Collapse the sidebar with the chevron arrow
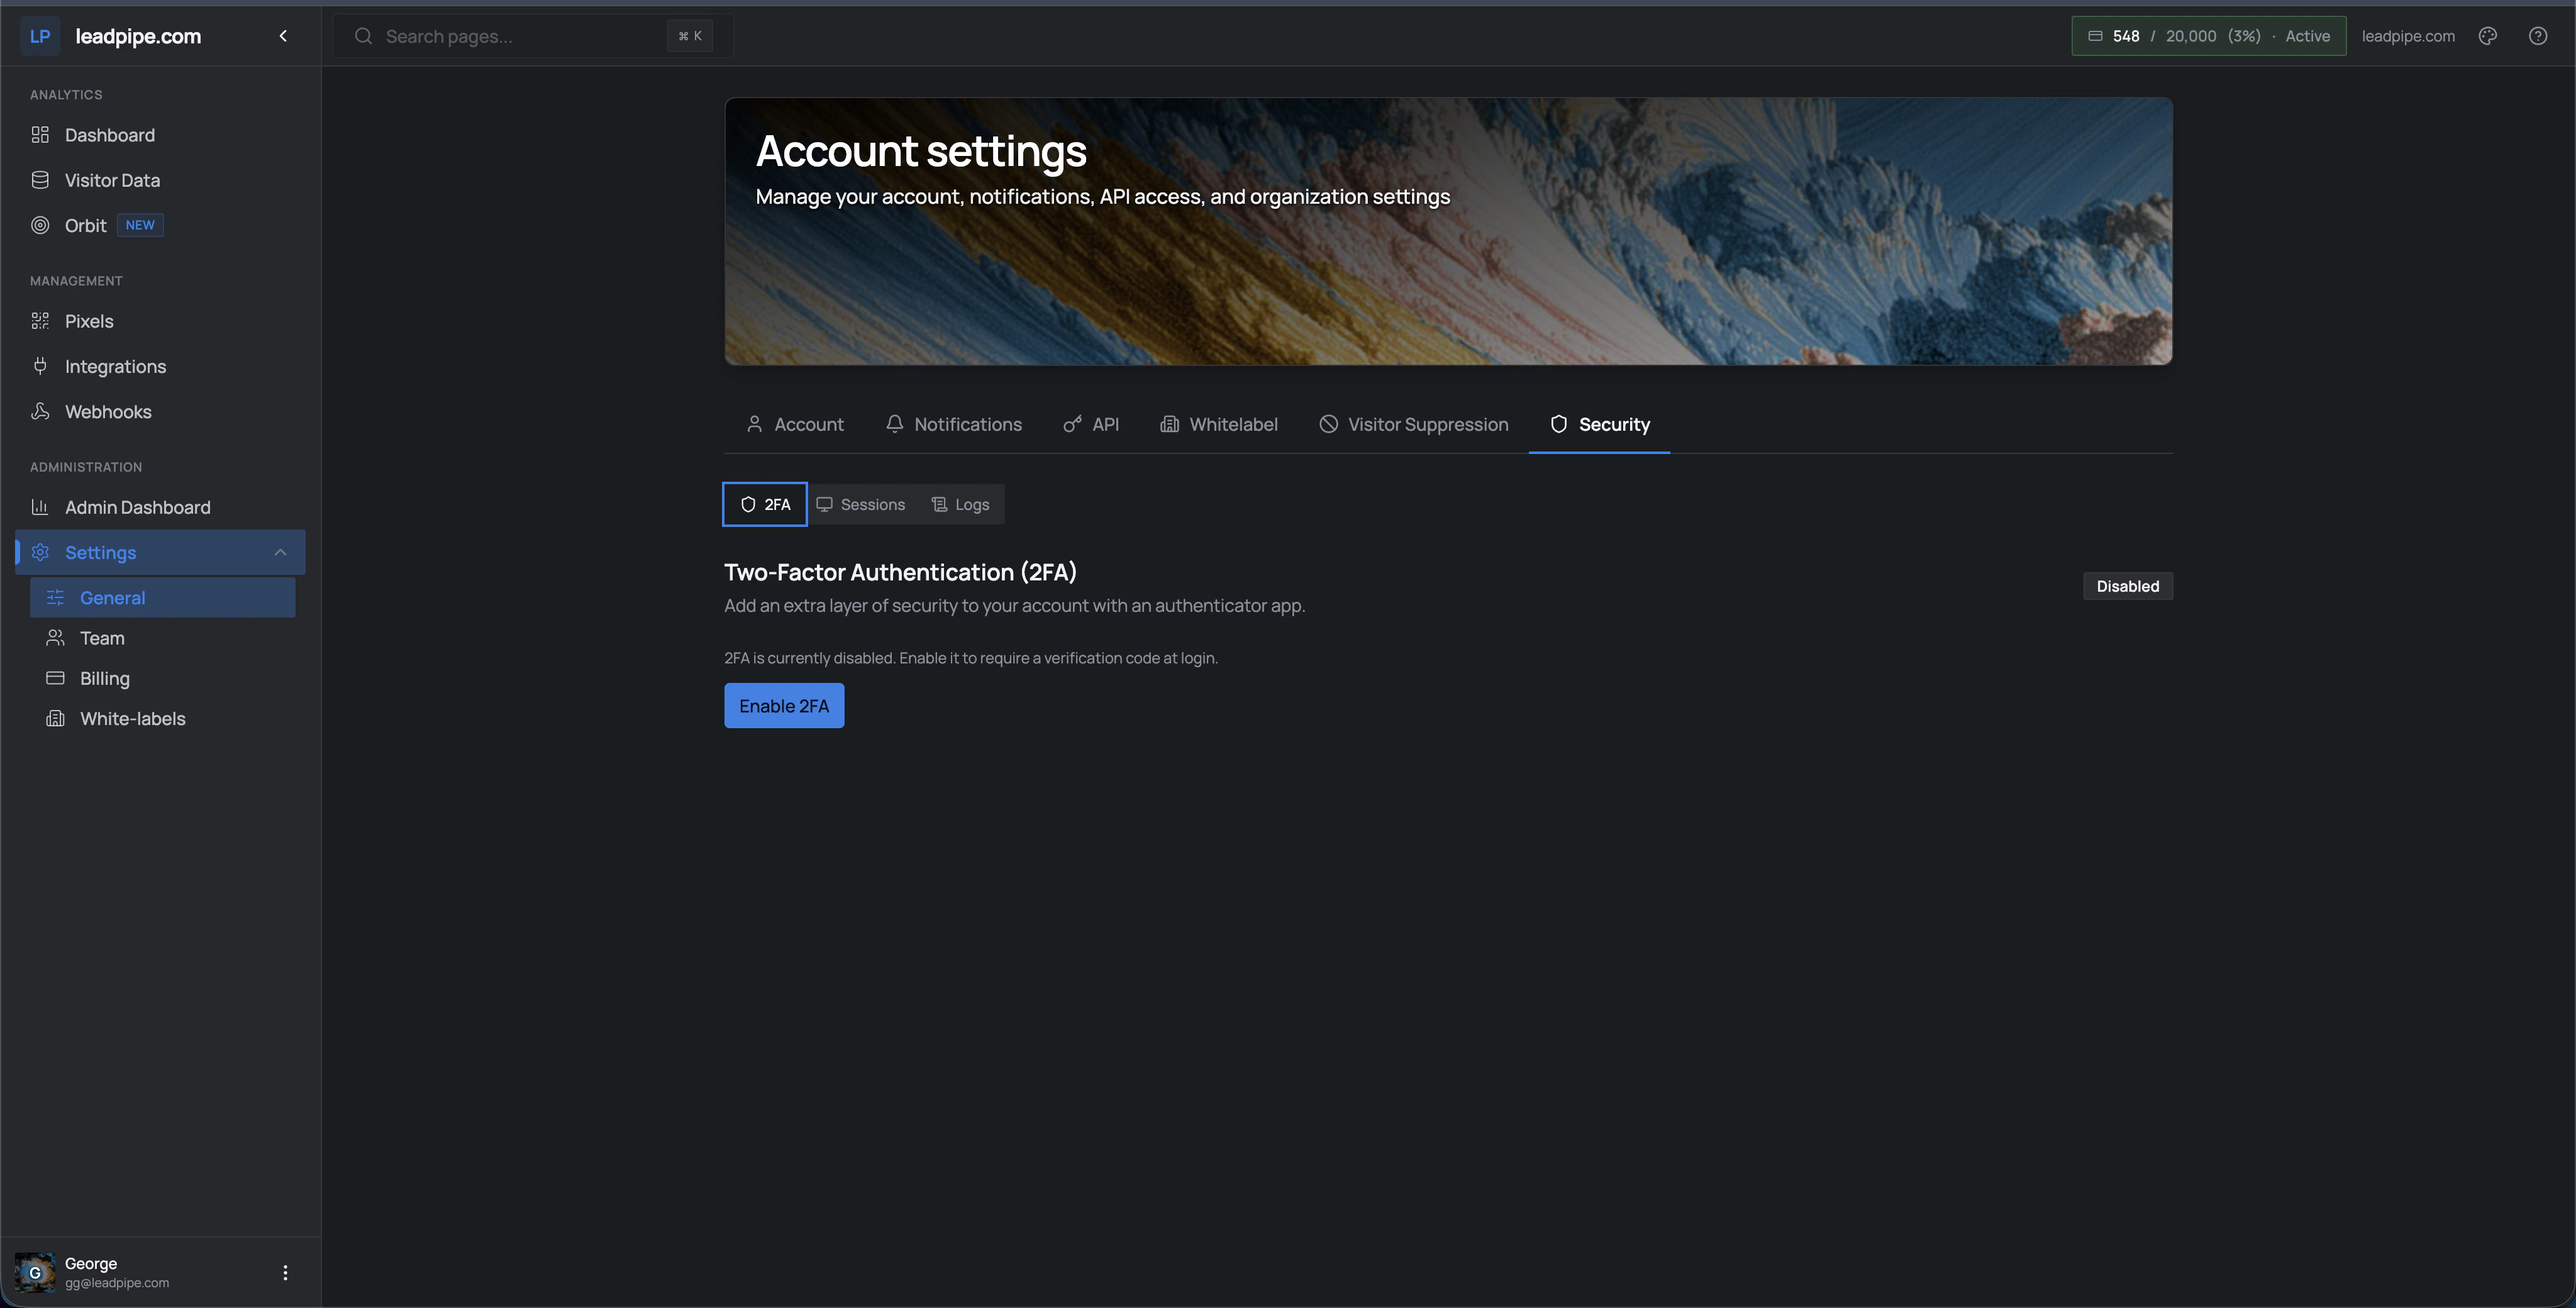Viewport: 2576px width, 1308px height. pos(283,36)
